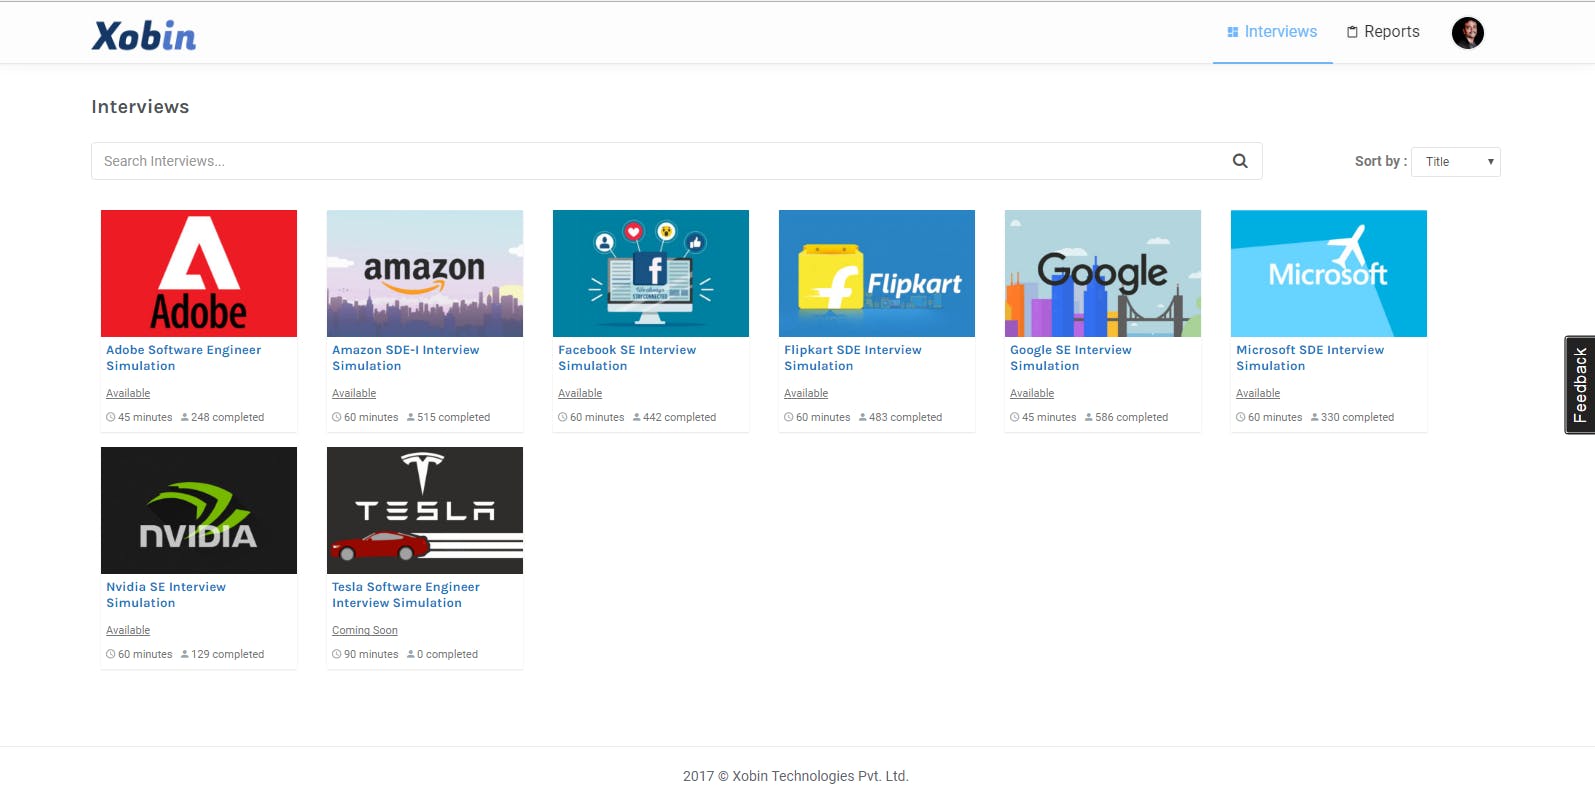The image size is (1595, 787).
Task: Click Available status under Nvidia card
Action: point(128,631)
